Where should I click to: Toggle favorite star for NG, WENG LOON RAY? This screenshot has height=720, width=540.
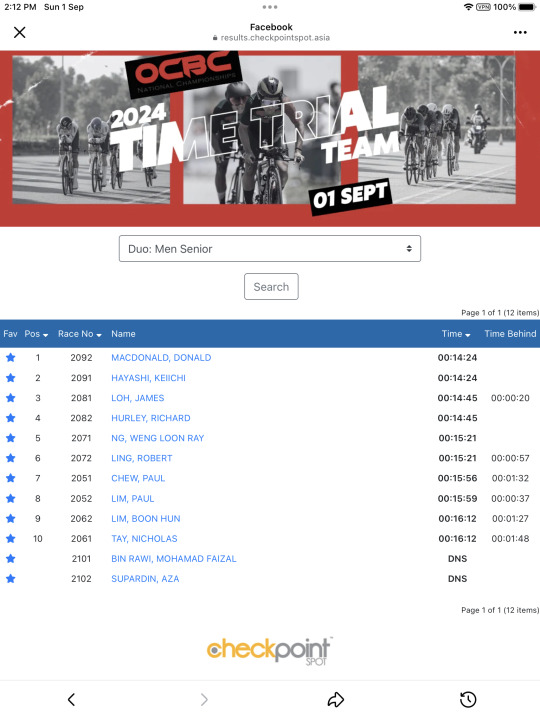point(11,438)
